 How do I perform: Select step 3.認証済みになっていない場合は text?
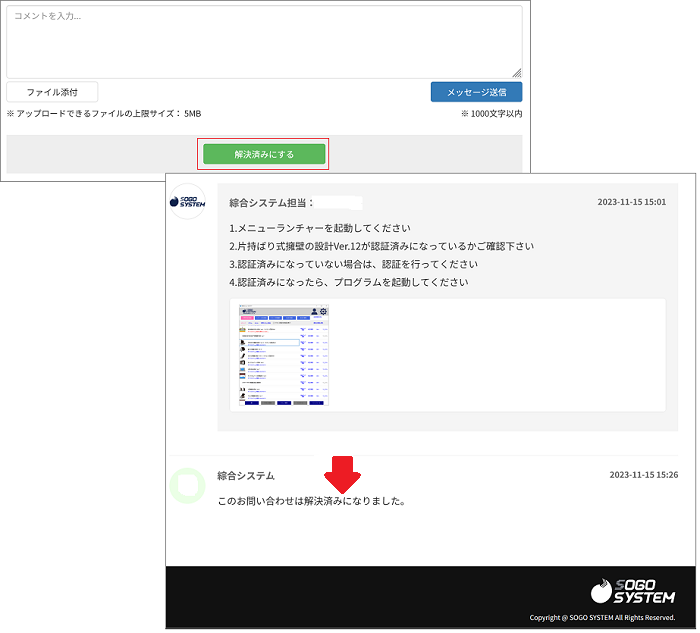click(354, 264)
